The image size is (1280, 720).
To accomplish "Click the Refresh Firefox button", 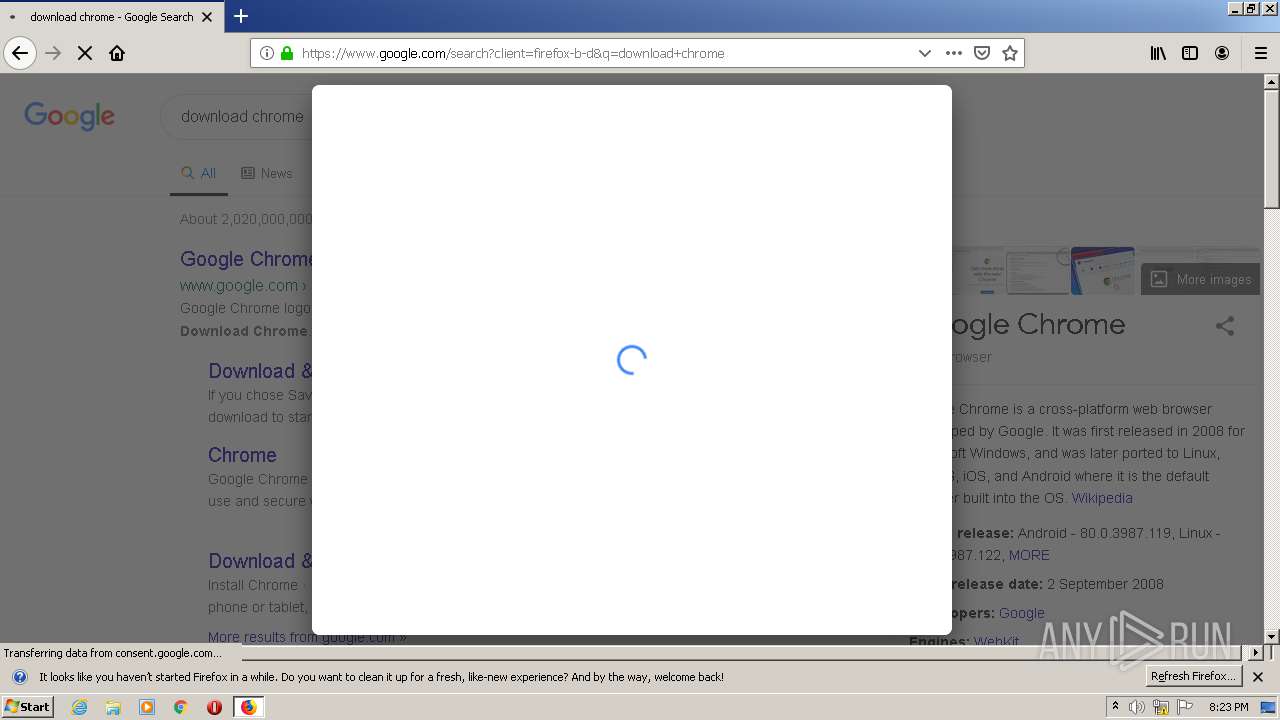I will [x=1193, y=676].
